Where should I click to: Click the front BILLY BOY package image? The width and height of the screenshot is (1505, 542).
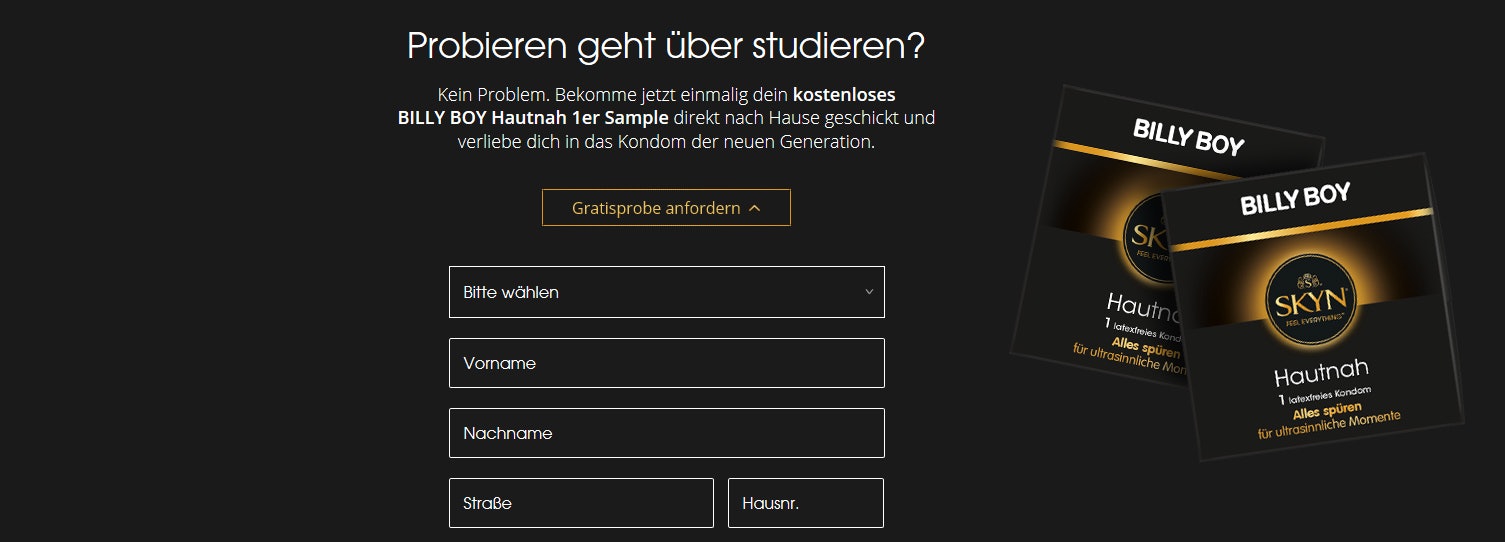(x=1310, y=330)
